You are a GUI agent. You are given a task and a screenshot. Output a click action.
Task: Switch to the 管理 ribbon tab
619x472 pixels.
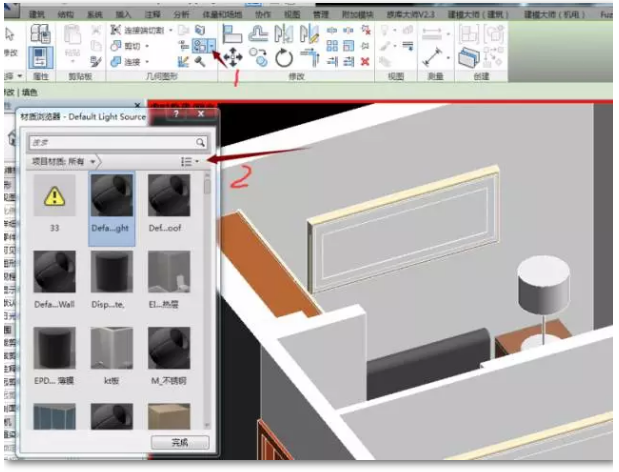tap(321, 15)
